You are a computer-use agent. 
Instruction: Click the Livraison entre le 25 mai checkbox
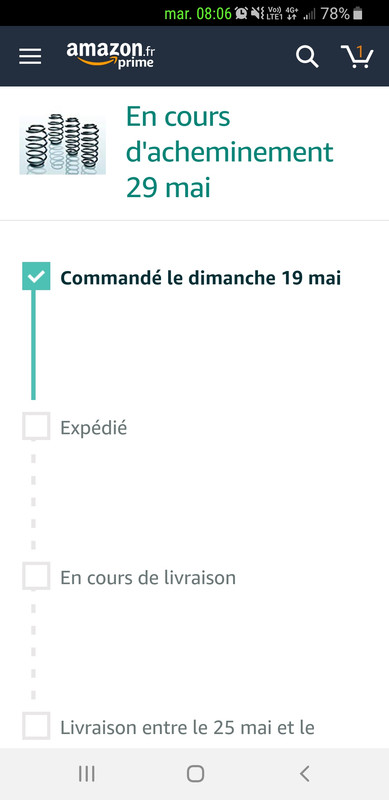pyautogui.click(x=36, y=726)
